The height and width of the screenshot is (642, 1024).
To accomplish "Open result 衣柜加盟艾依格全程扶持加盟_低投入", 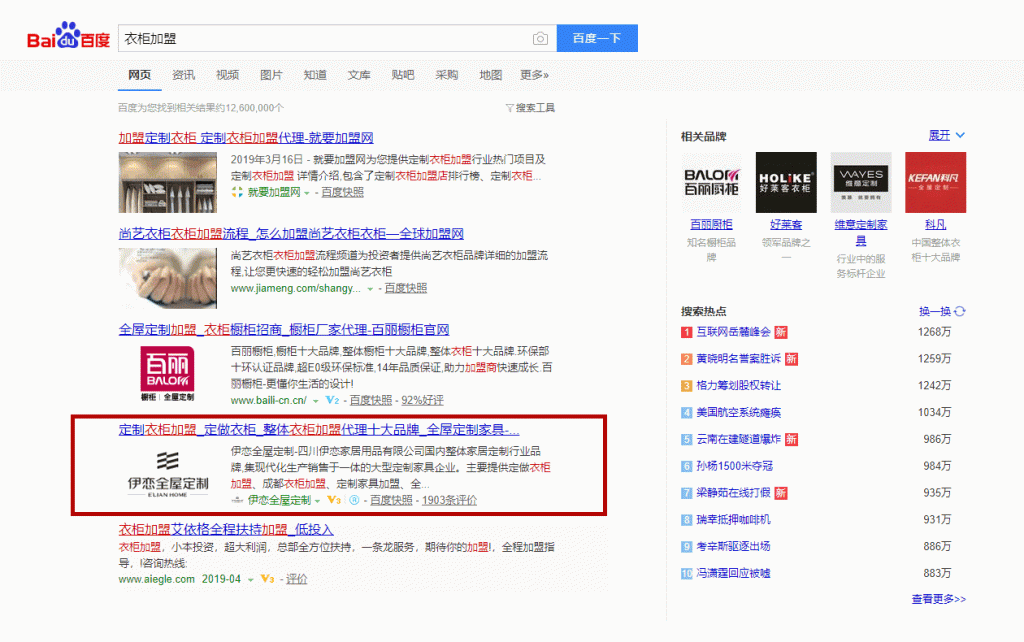I will tap(226, 530).
